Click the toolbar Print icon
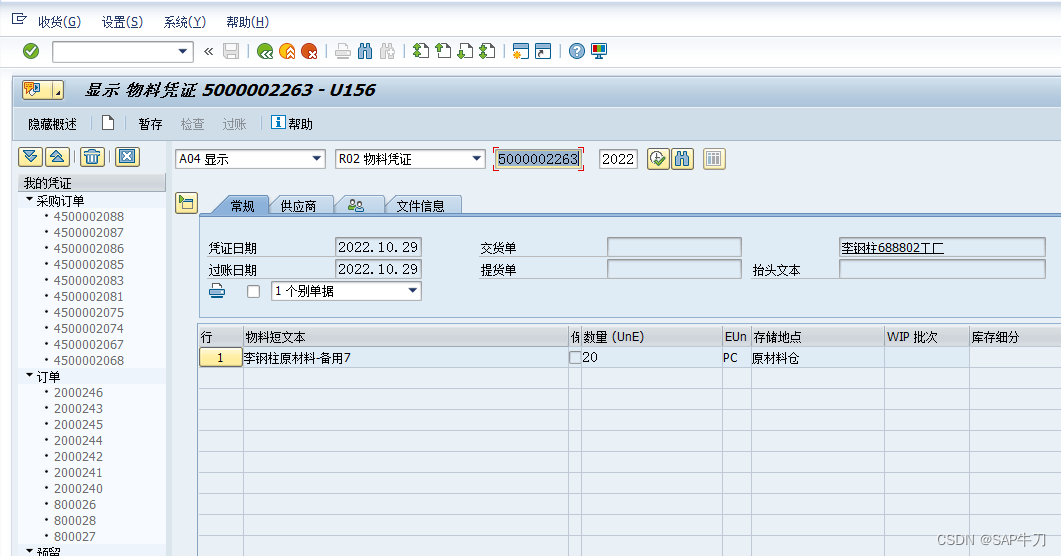 pos(343,51)
